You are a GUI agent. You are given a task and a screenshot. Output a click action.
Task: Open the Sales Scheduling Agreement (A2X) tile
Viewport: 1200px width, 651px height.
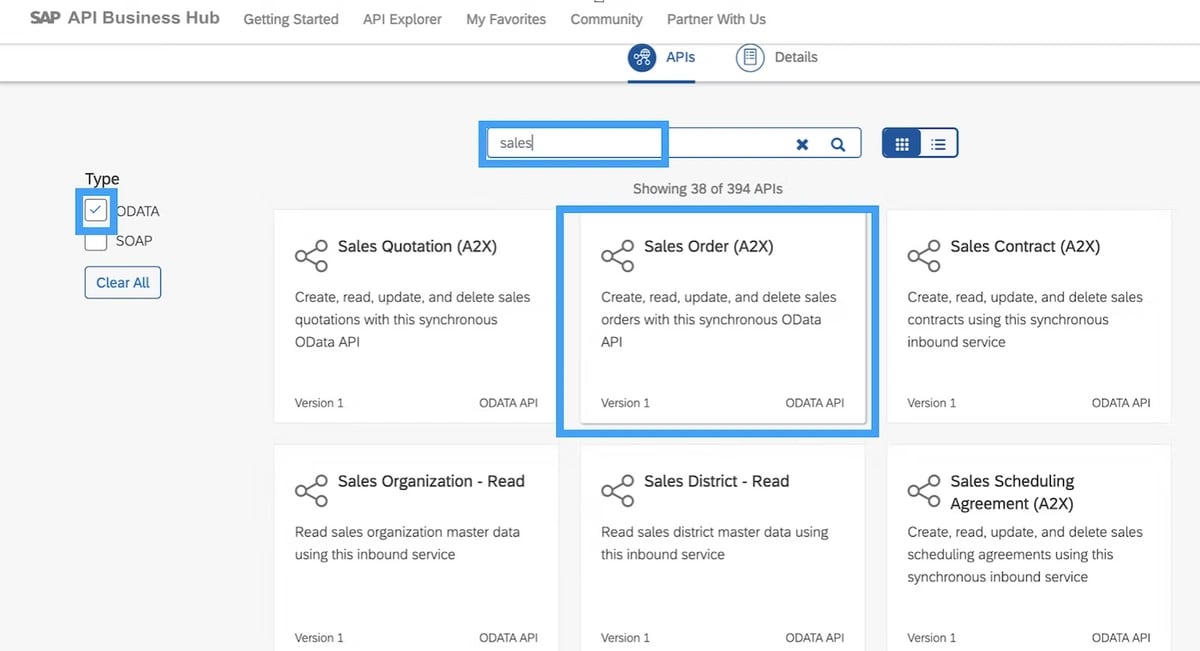point(1029,548)
